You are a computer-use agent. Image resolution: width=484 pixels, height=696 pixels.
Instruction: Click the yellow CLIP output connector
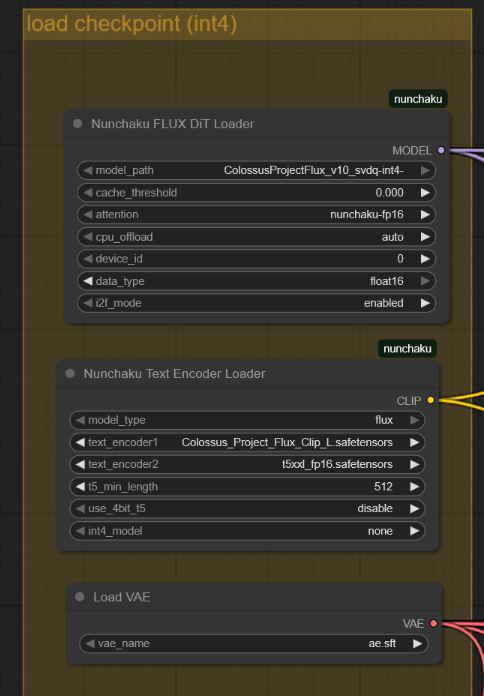(430, 400)
